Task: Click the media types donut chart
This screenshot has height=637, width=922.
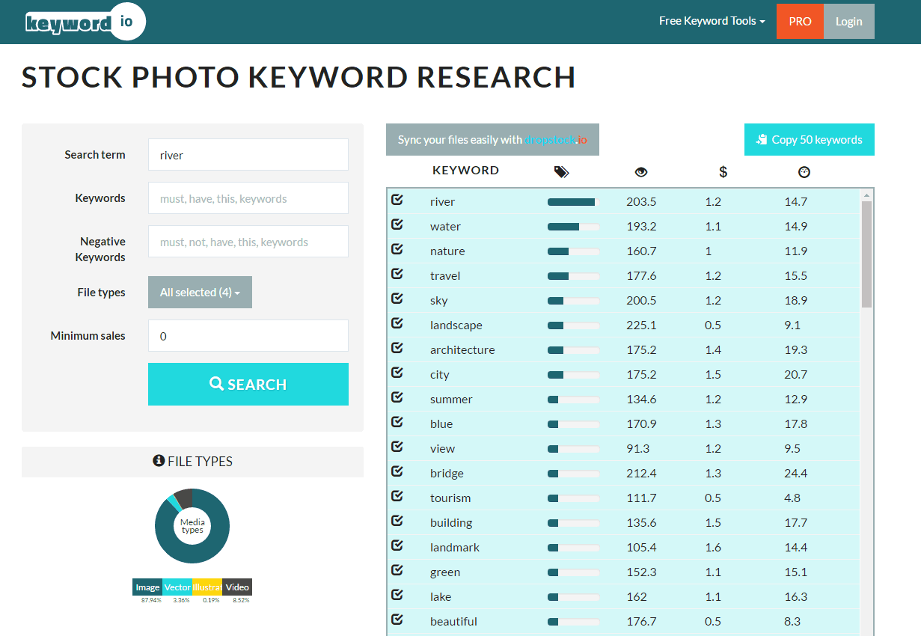Action: 192,526
